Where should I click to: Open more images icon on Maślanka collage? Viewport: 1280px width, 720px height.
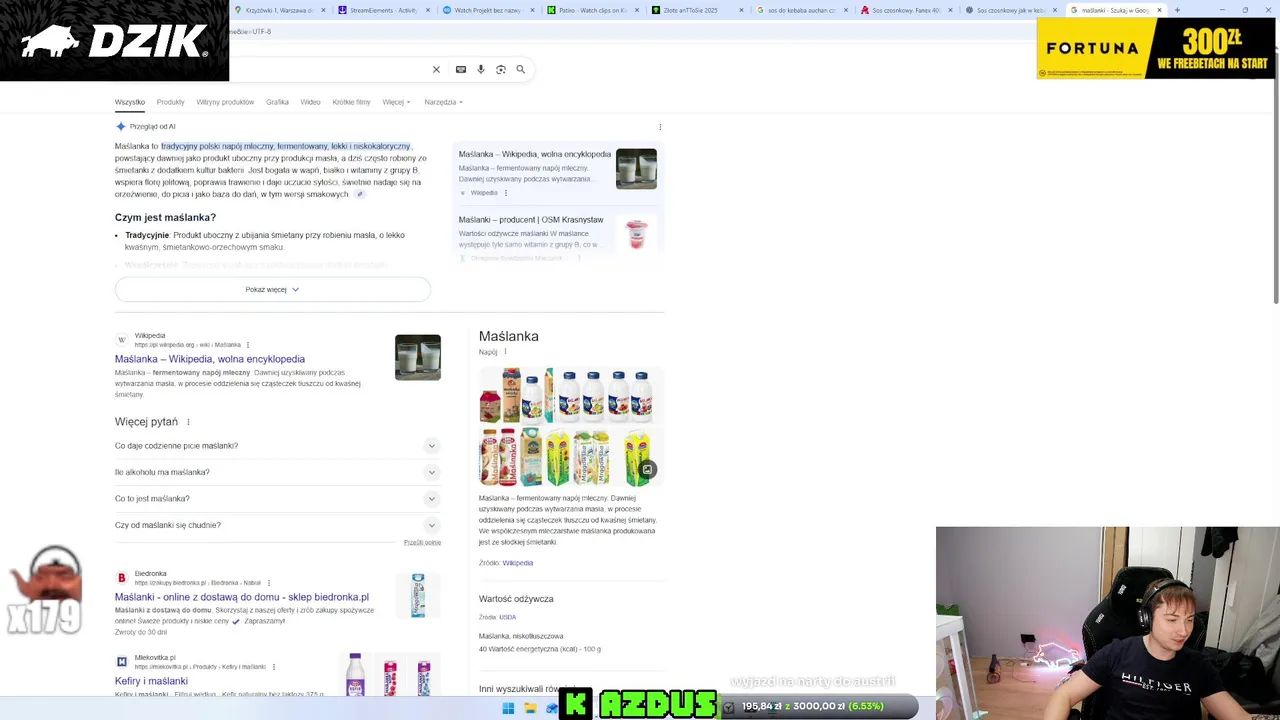(647, 469)
